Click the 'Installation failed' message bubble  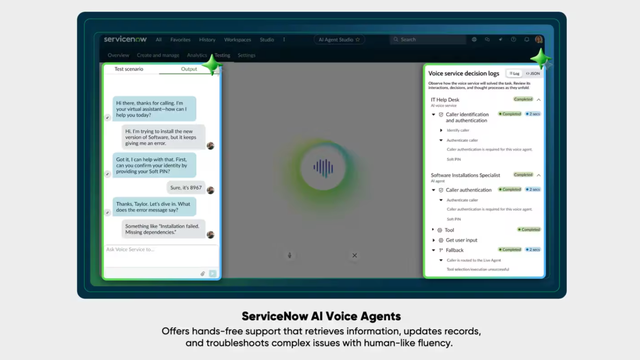pos(163,229)
